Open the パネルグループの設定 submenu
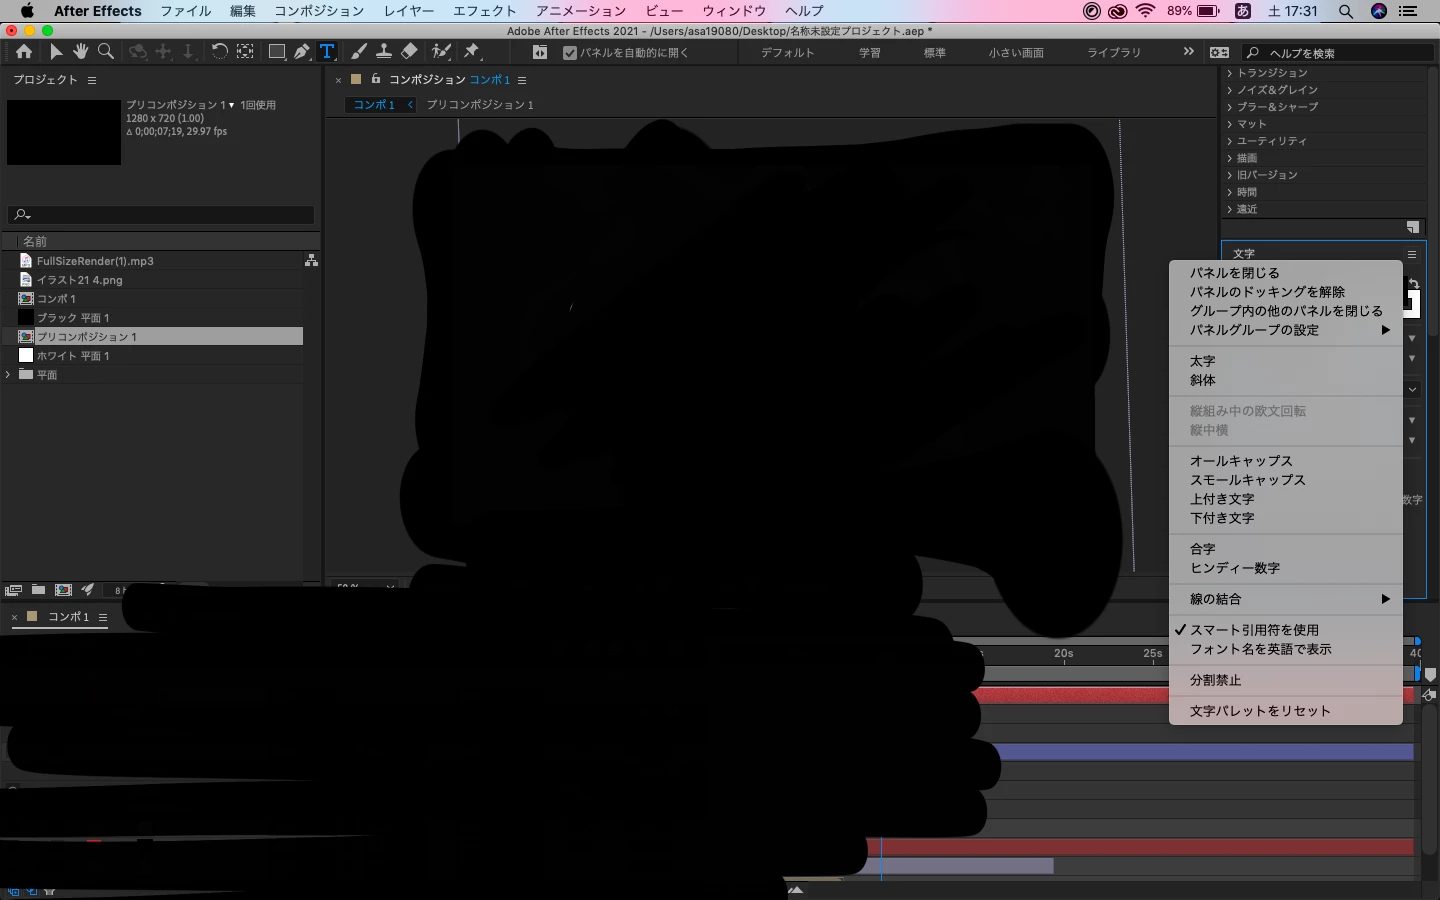1440x900 pixels. pos(1285,330)
